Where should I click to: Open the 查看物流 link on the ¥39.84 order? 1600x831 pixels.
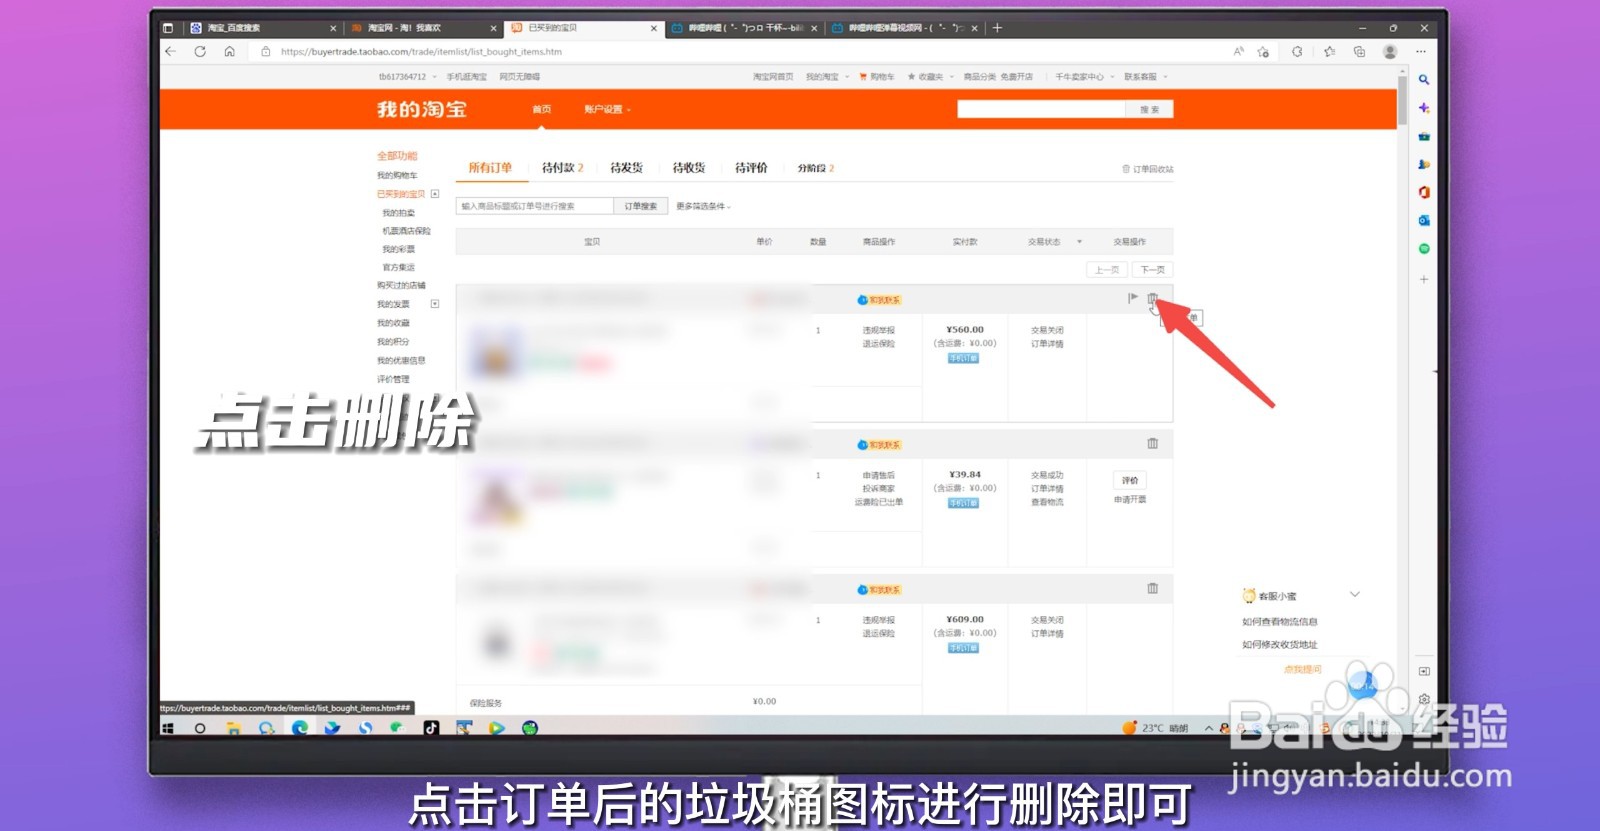point(1047,503)
